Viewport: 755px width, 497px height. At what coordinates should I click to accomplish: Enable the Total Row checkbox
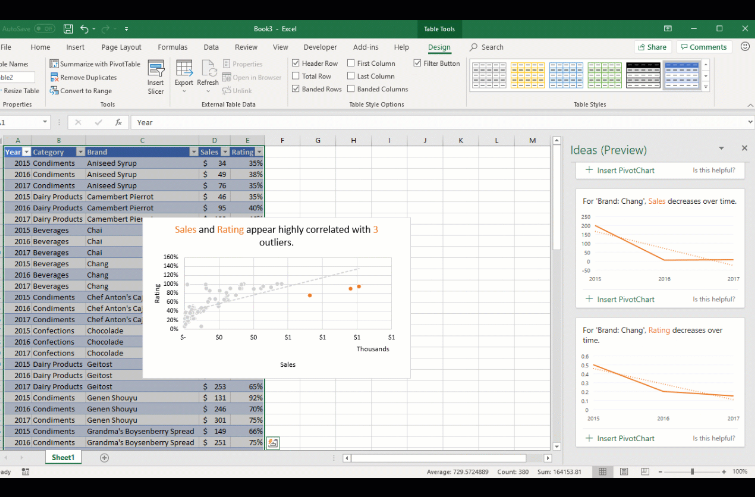coord(295,76)
